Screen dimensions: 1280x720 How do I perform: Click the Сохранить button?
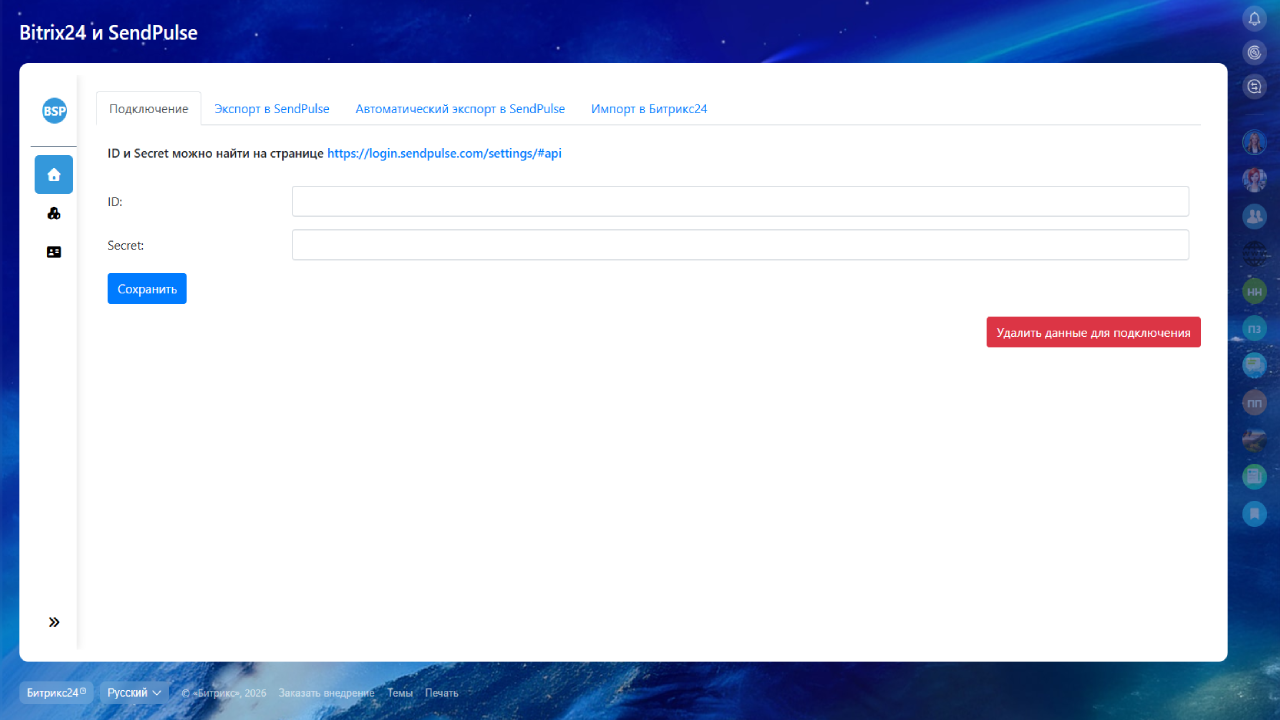[x=147, y=289]
